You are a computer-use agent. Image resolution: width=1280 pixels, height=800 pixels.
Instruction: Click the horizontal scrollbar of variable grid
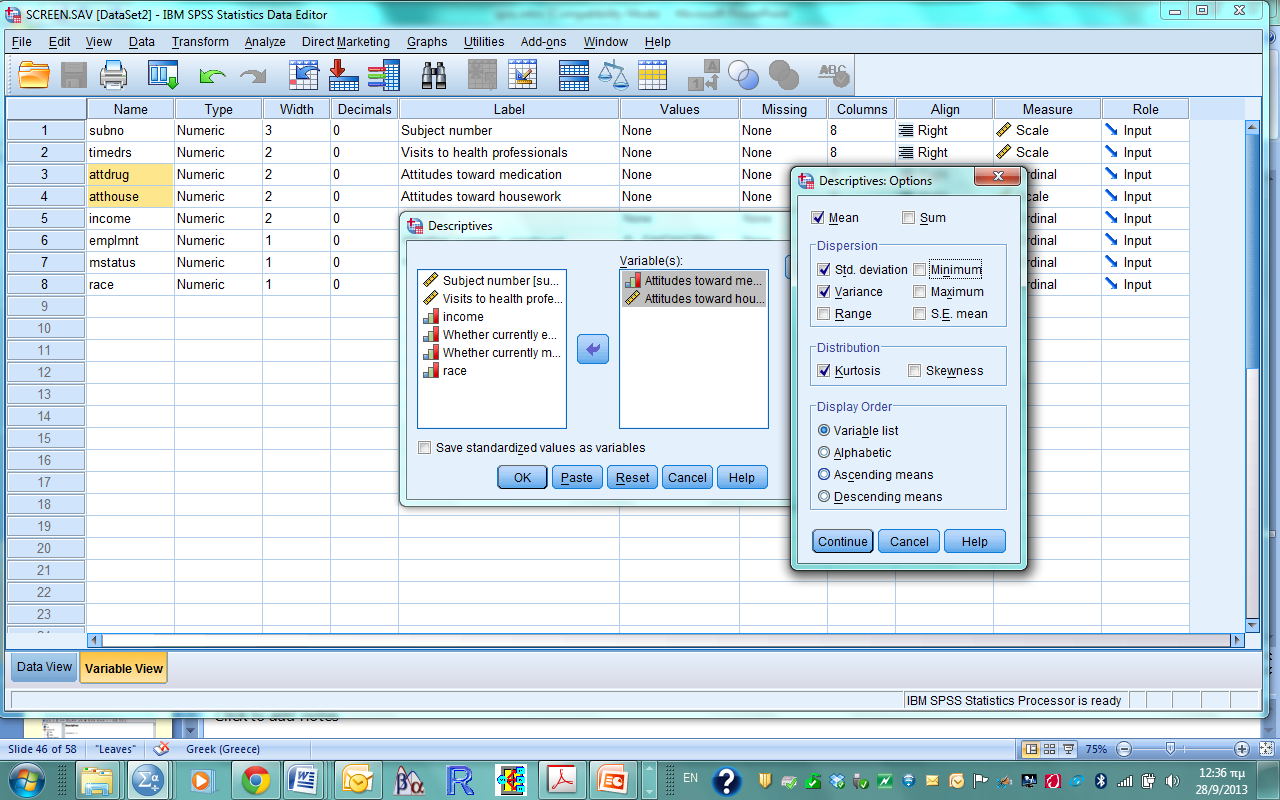pos(666,640)
